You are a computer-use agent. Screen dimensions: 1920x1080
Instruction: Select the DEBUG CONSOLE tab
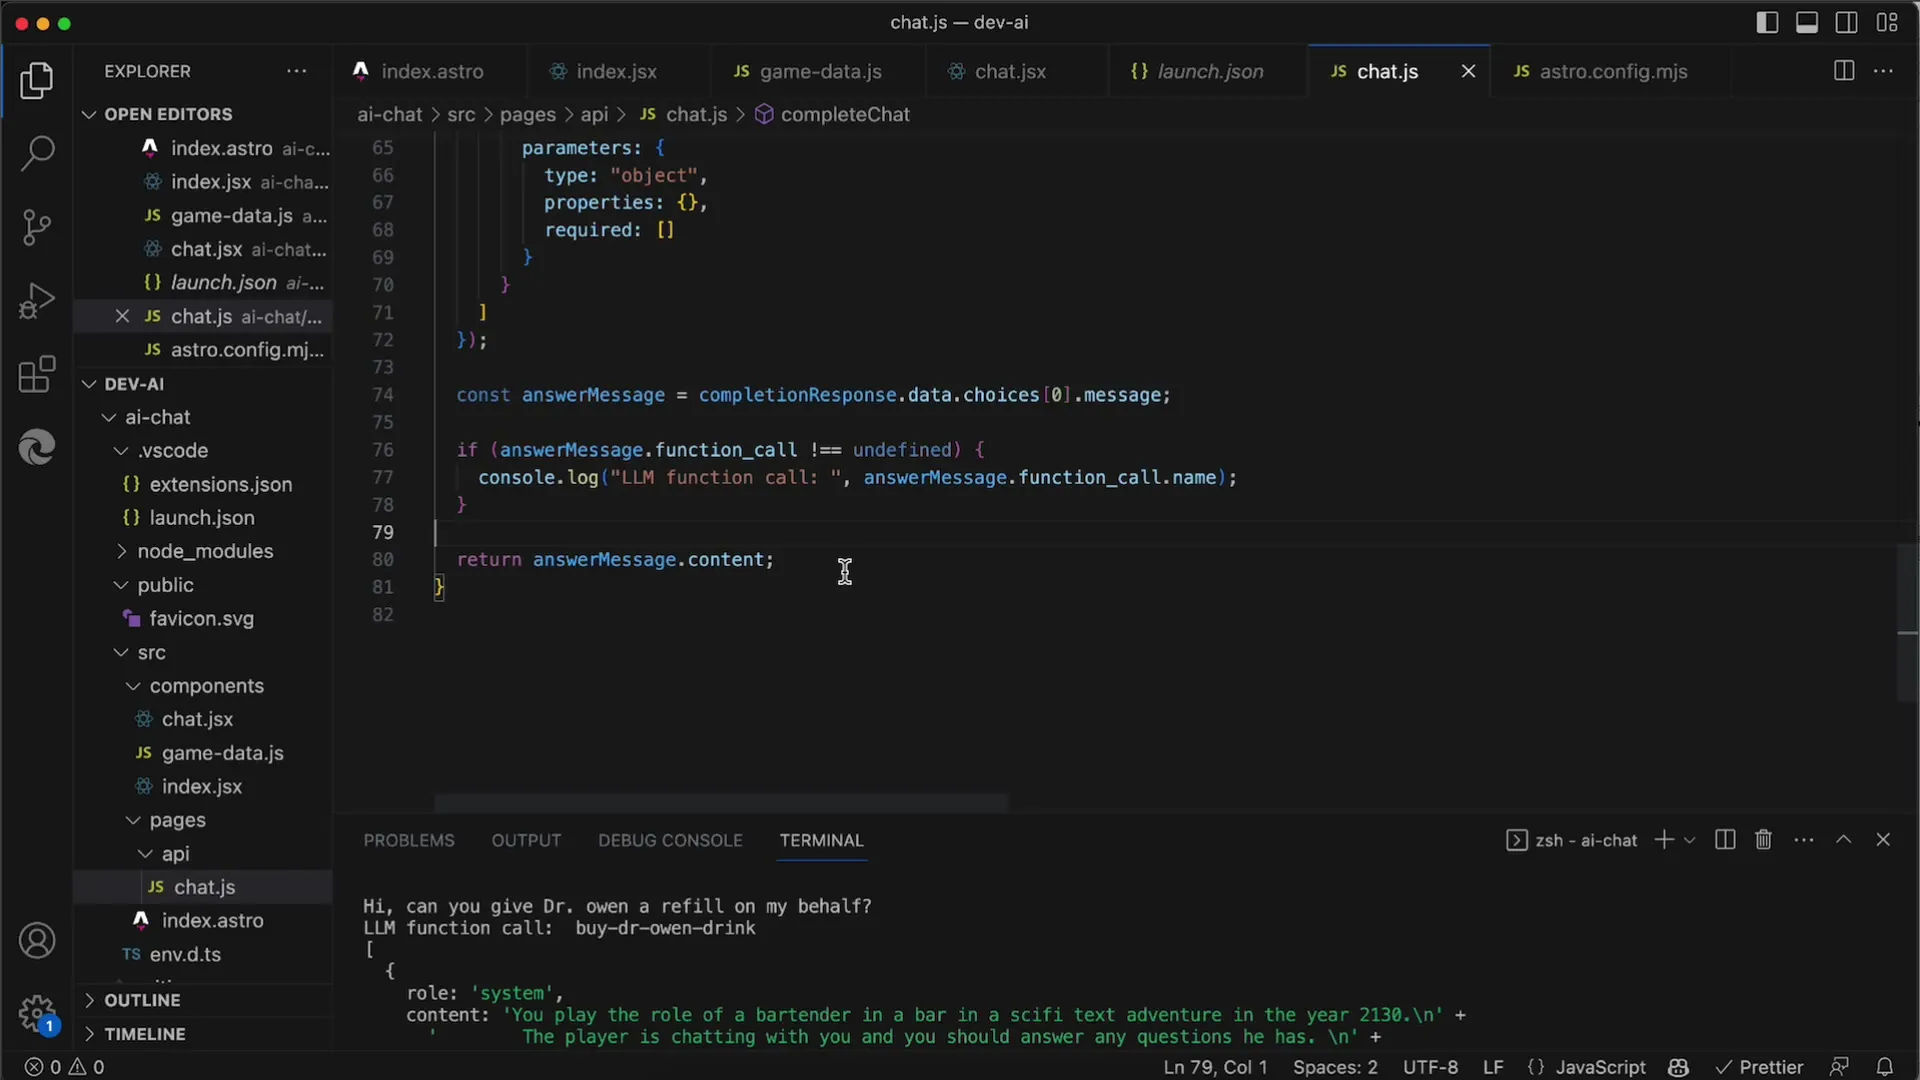(x=670, y=839)
